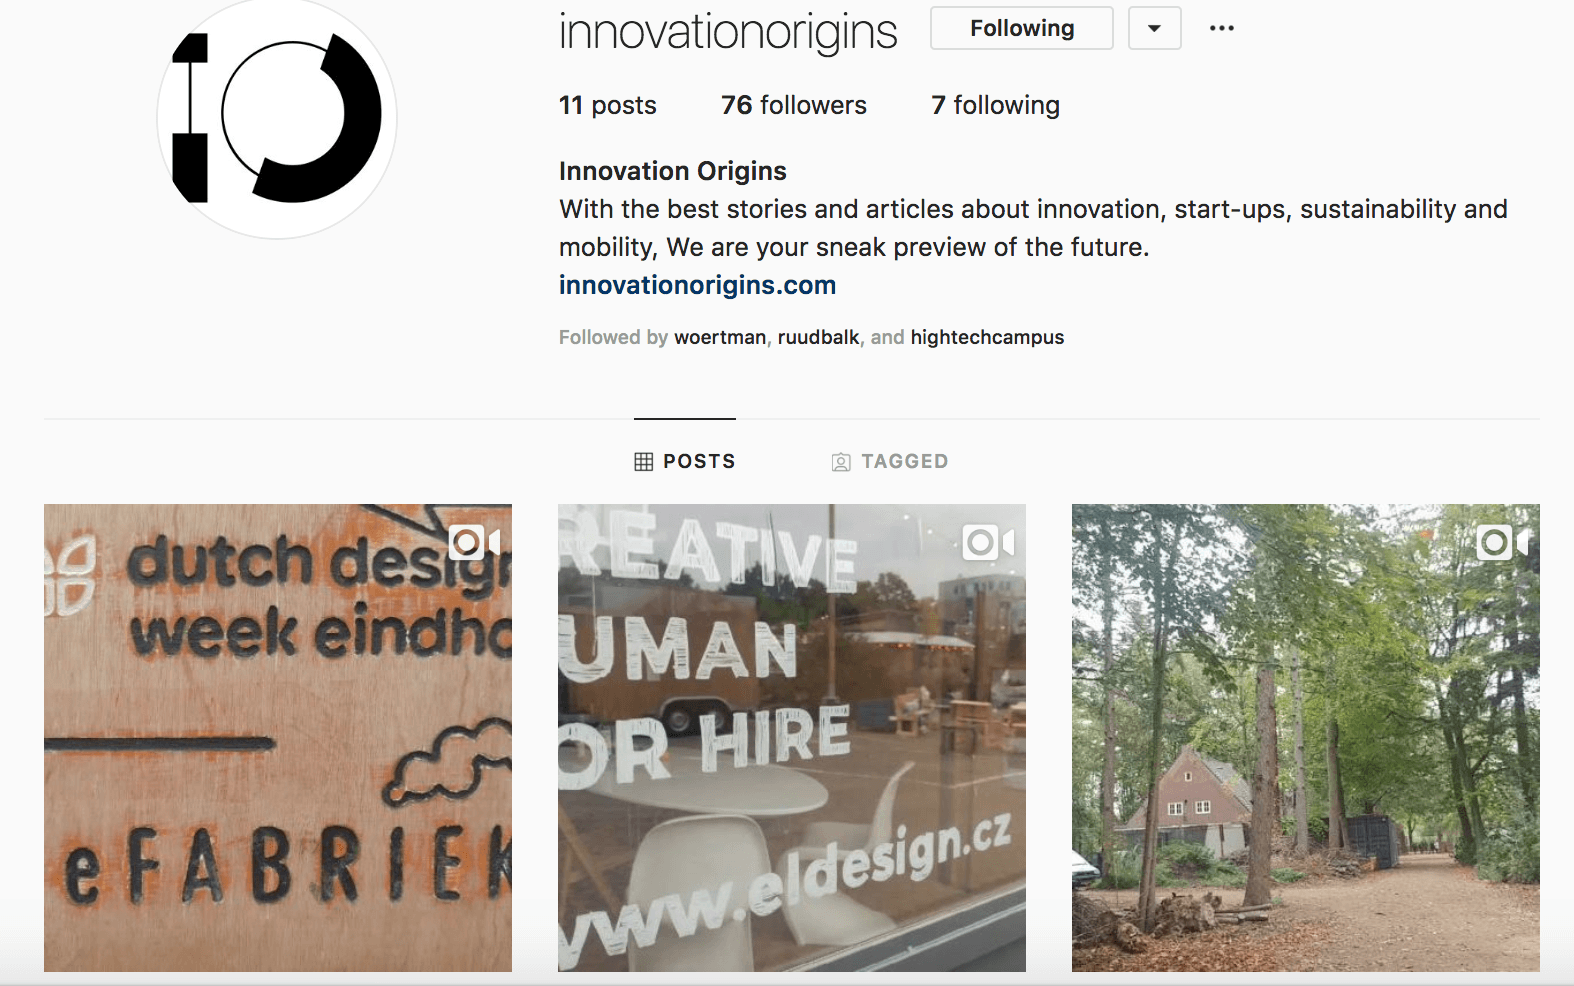Switch to the TAGGED tab

(890, 461)
